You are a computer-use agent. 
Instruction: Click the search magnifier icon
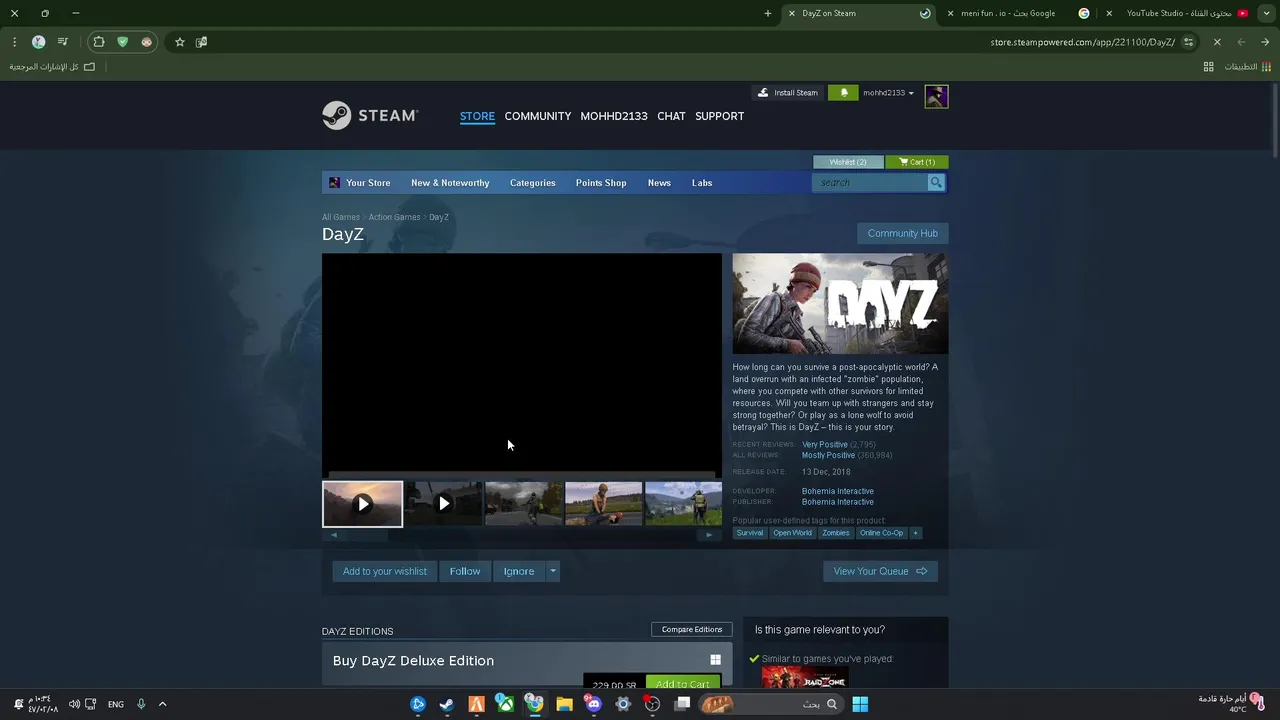(936, 183)
